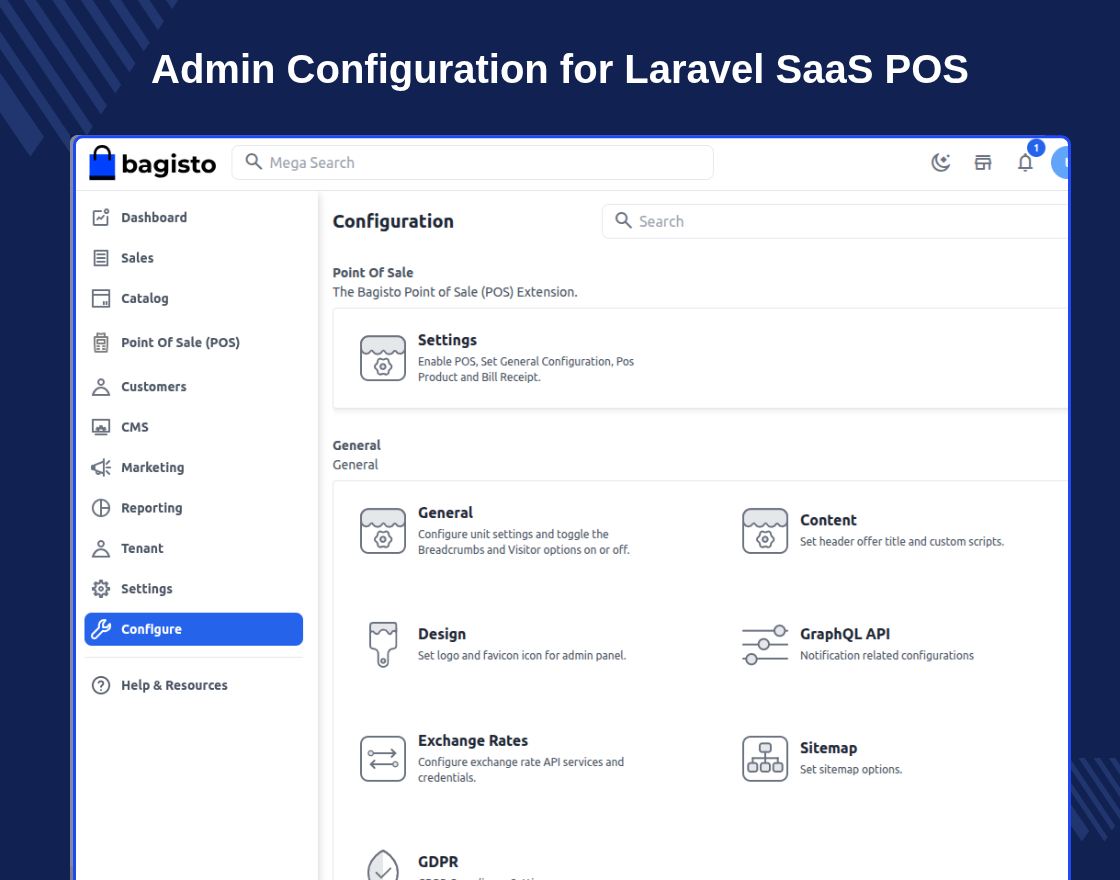Click the Marketing megaphone icon

[101, 467]
